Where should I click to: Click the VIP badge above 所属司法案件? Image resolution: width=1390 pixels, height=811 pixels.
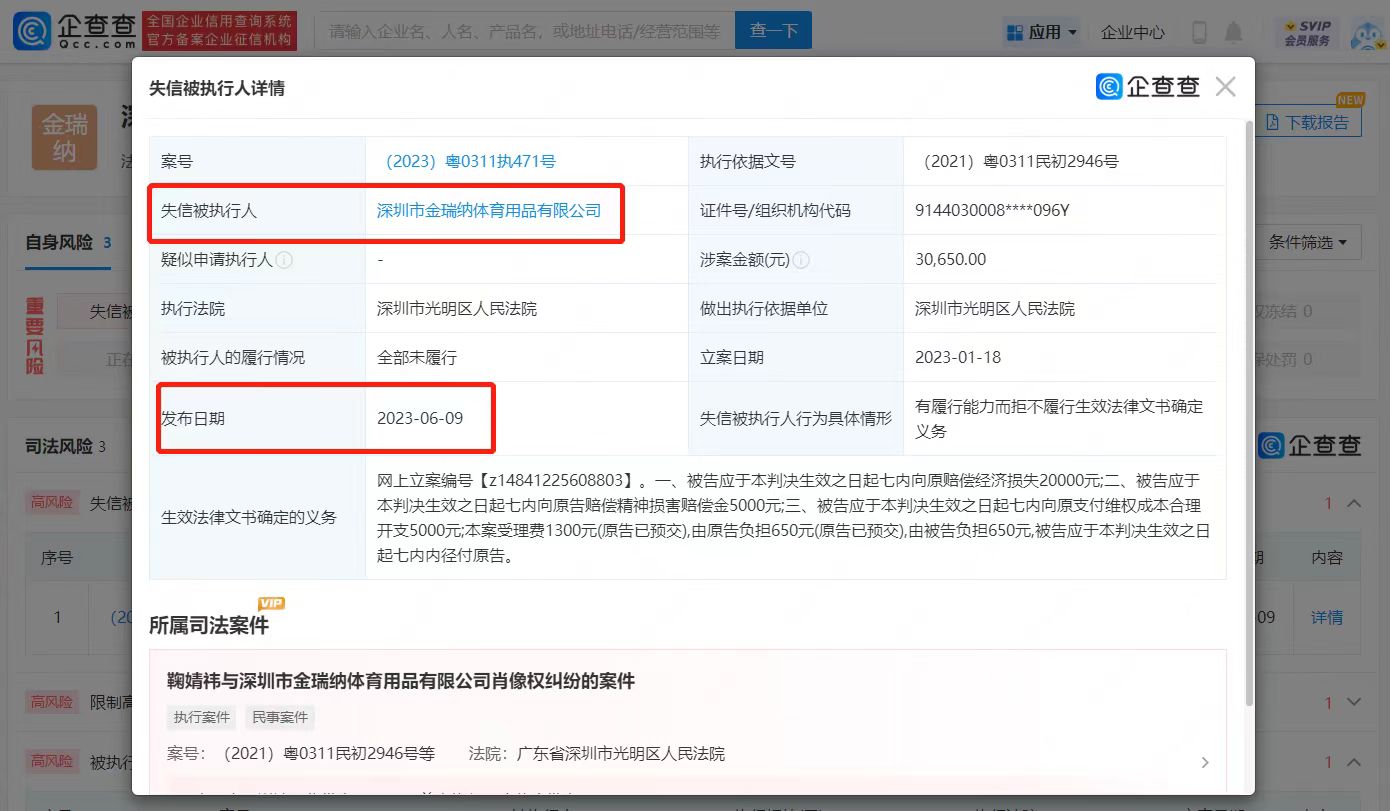pyautogui.click(x=271, y=603)
